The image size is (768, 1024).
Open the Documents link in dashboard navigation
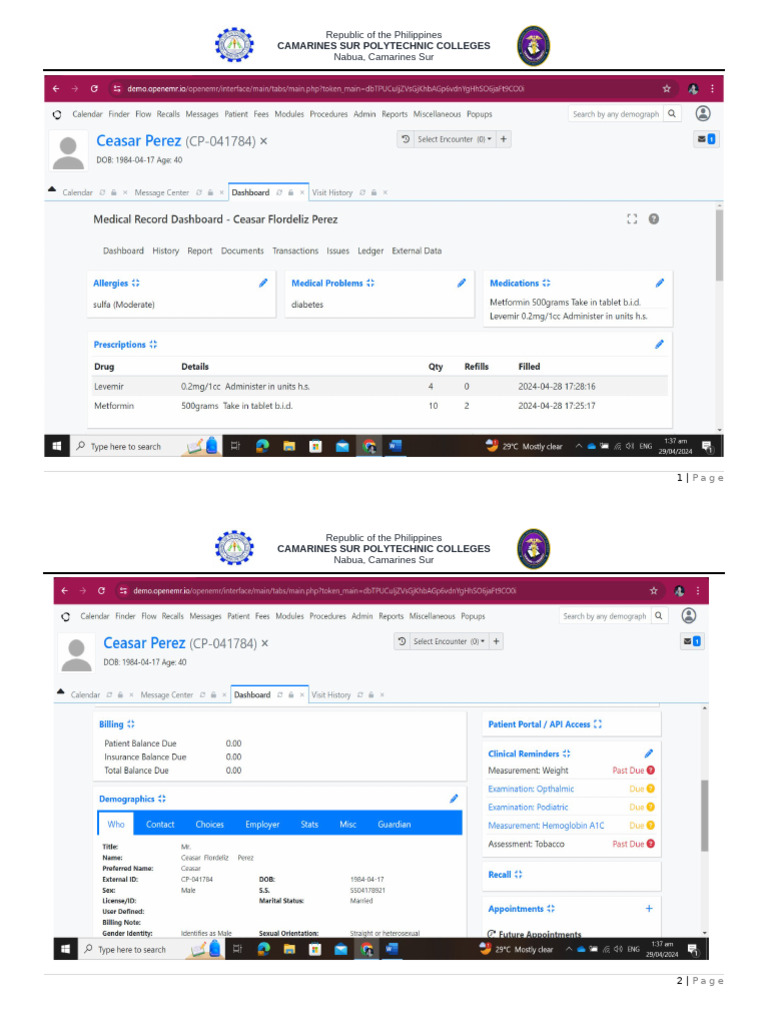click(x=242, y=251)
